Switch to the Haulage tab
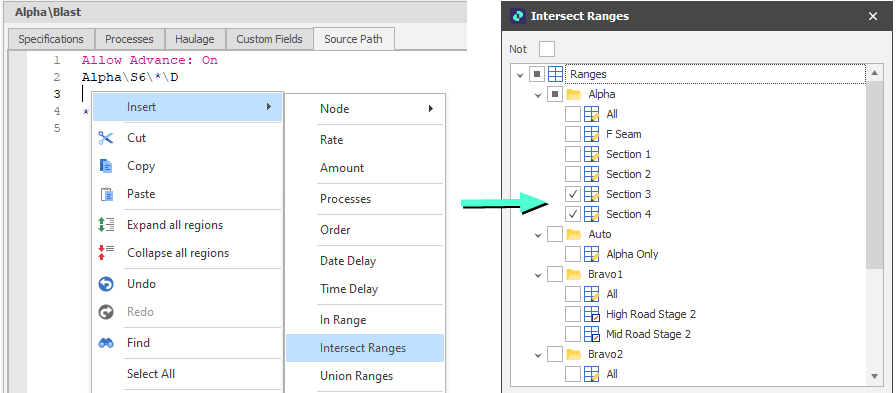 coord(195,39)
